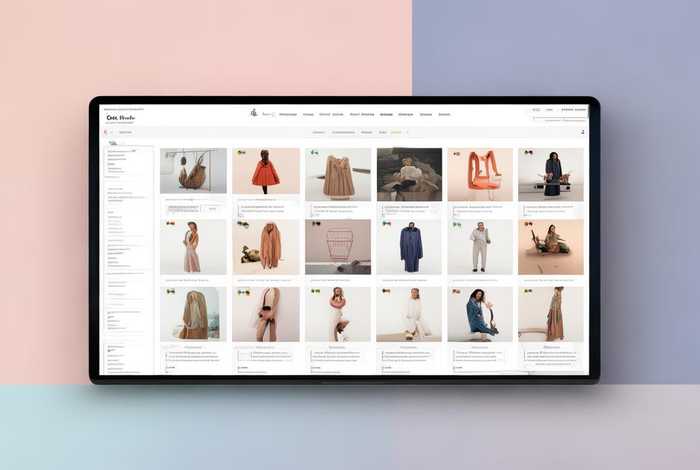Click the badge icon on the orange backpack product
700x470 pixels.
[456, 153]
